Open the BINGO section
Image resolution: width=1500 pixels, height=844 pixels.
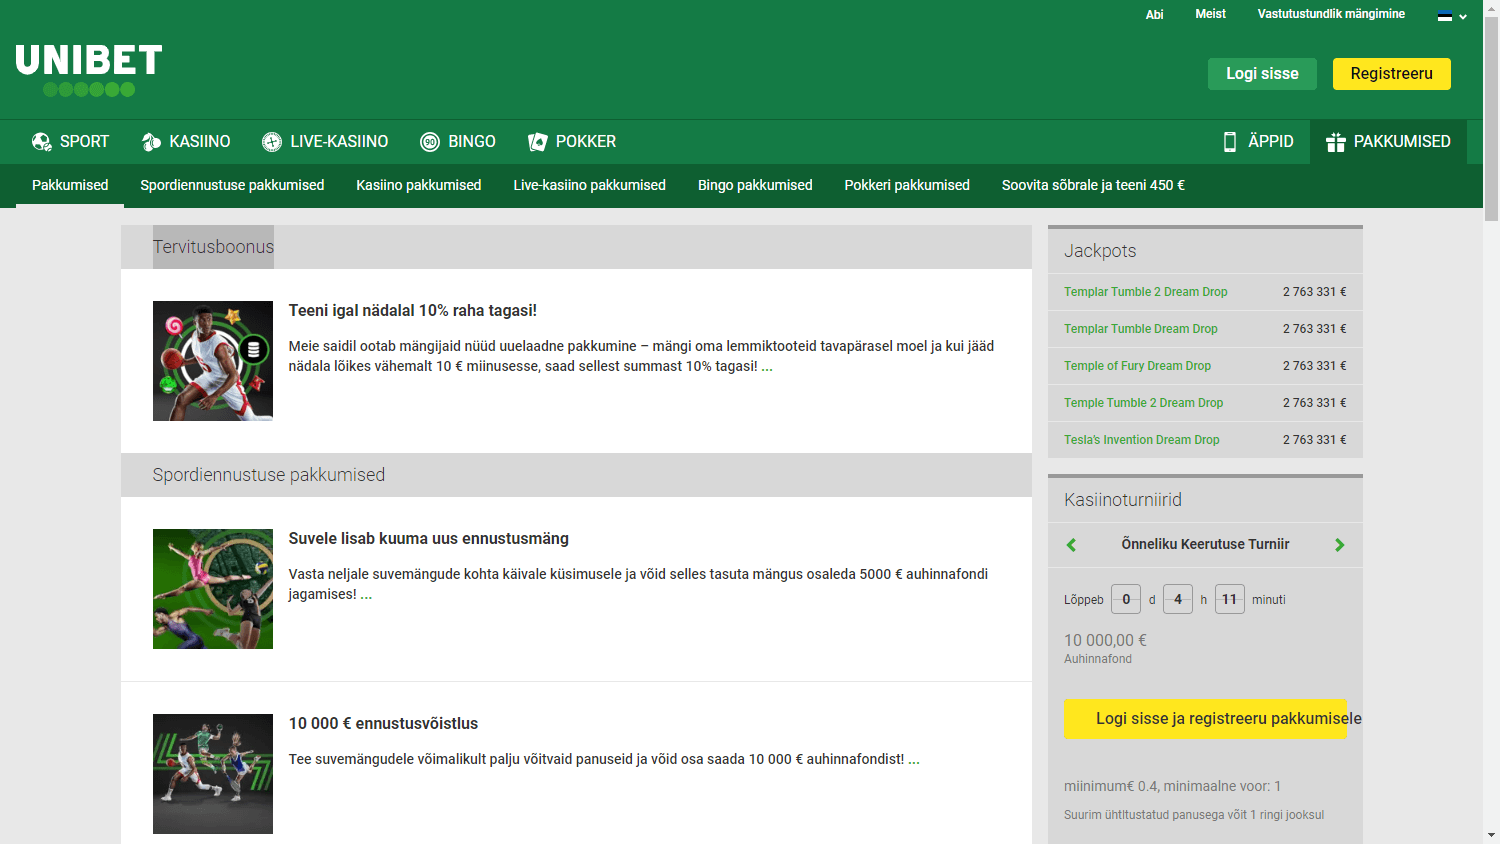[458, 142]
